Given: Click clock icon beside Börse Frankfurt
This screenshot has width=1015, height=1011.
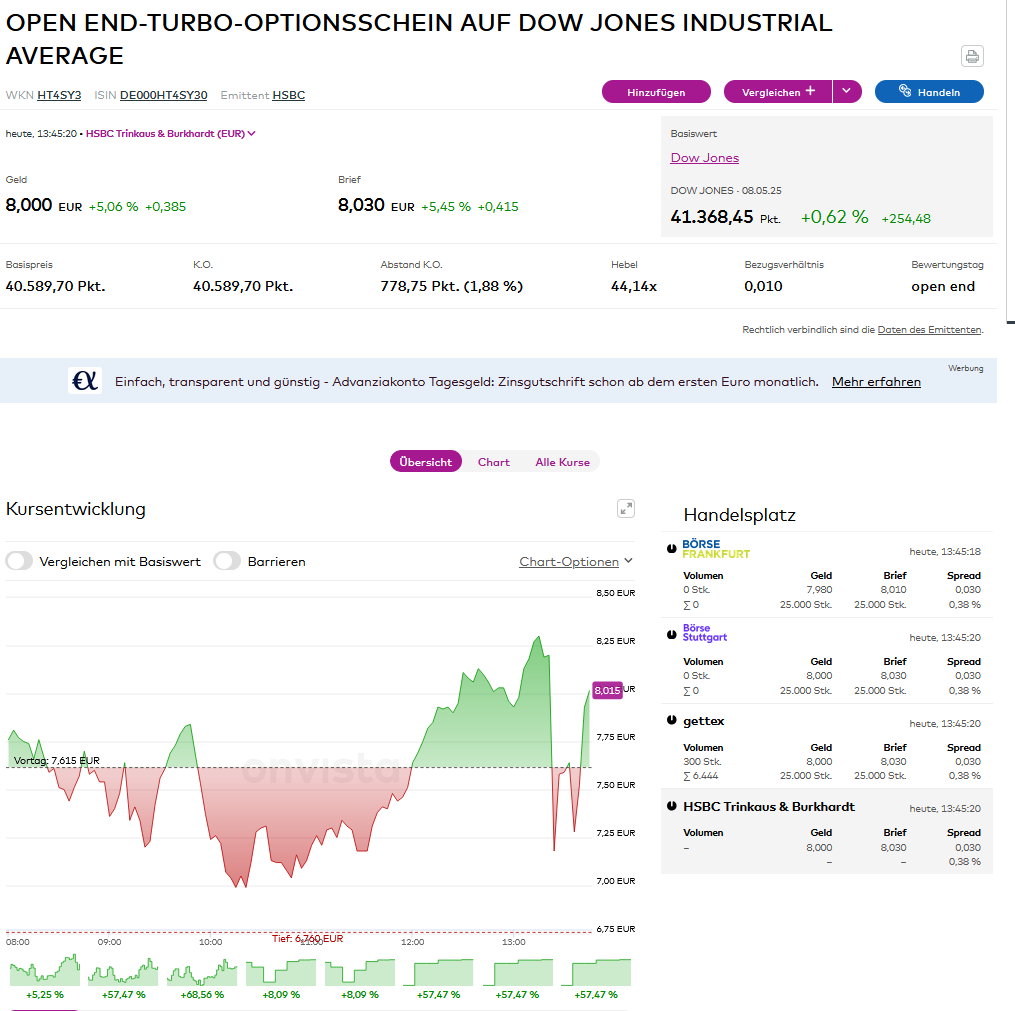Looking at the screenshot, I should [671, 549].
